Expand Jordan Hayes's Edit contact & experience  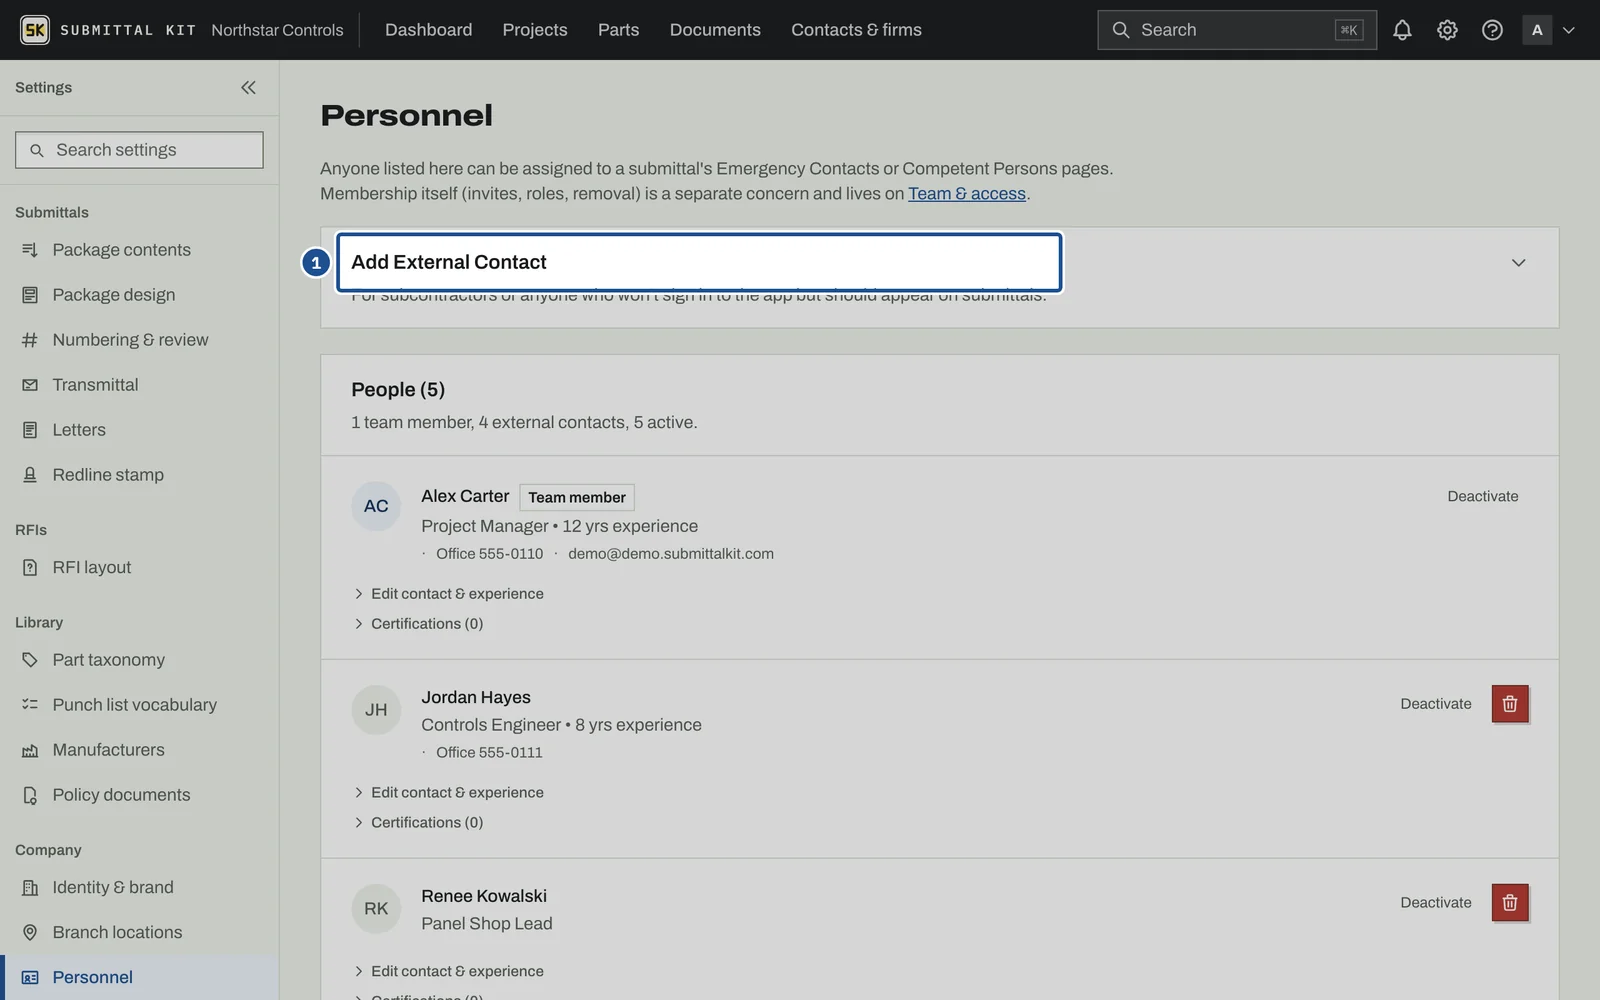(x=449, y=793)
